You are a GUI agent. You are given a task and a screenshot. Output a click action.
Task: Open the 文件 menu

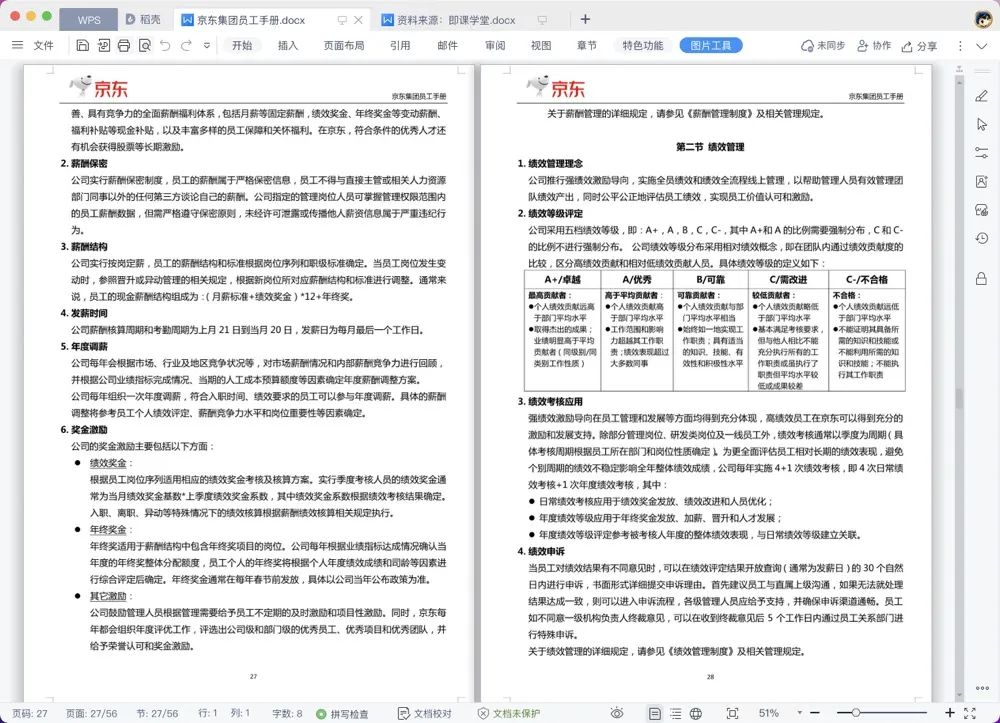(43, 45)
